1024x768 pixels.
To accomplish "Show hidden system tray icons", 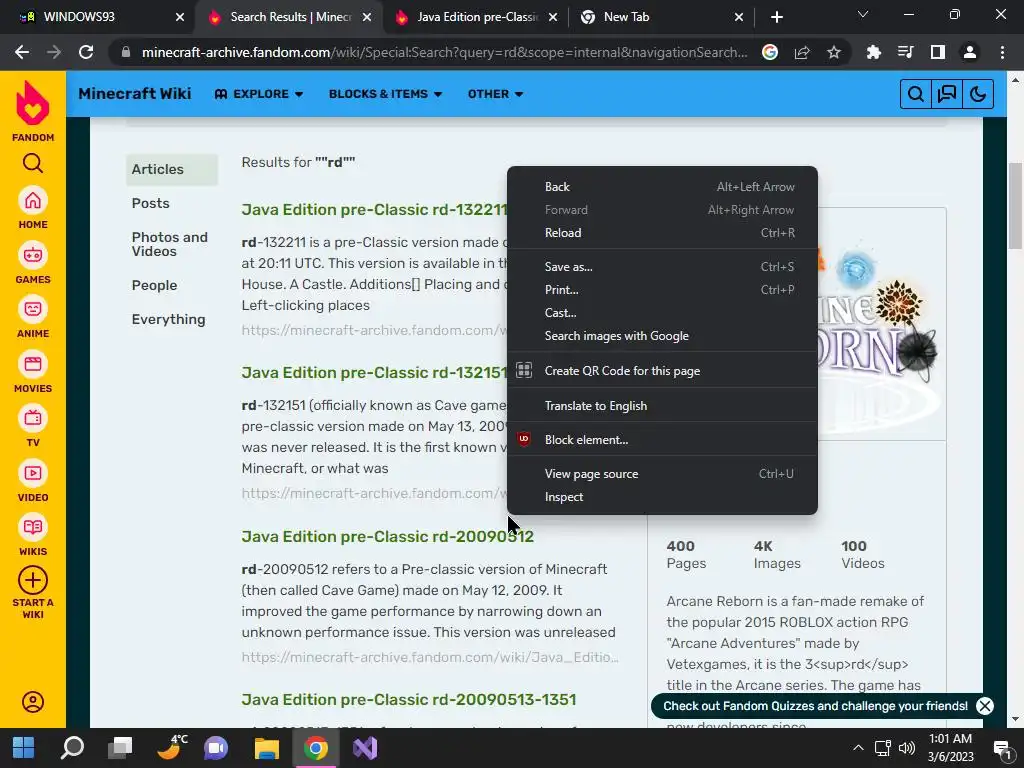I will (858, 748).
